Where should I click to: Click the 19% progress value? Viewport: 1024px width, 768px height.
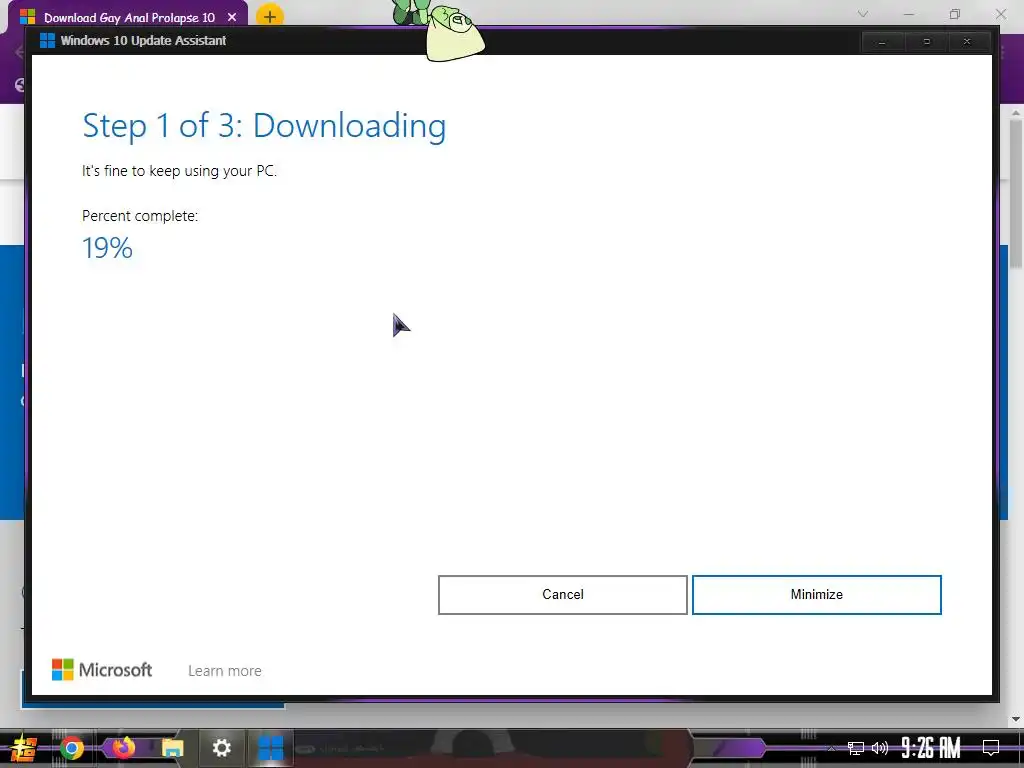pos(107,248)
